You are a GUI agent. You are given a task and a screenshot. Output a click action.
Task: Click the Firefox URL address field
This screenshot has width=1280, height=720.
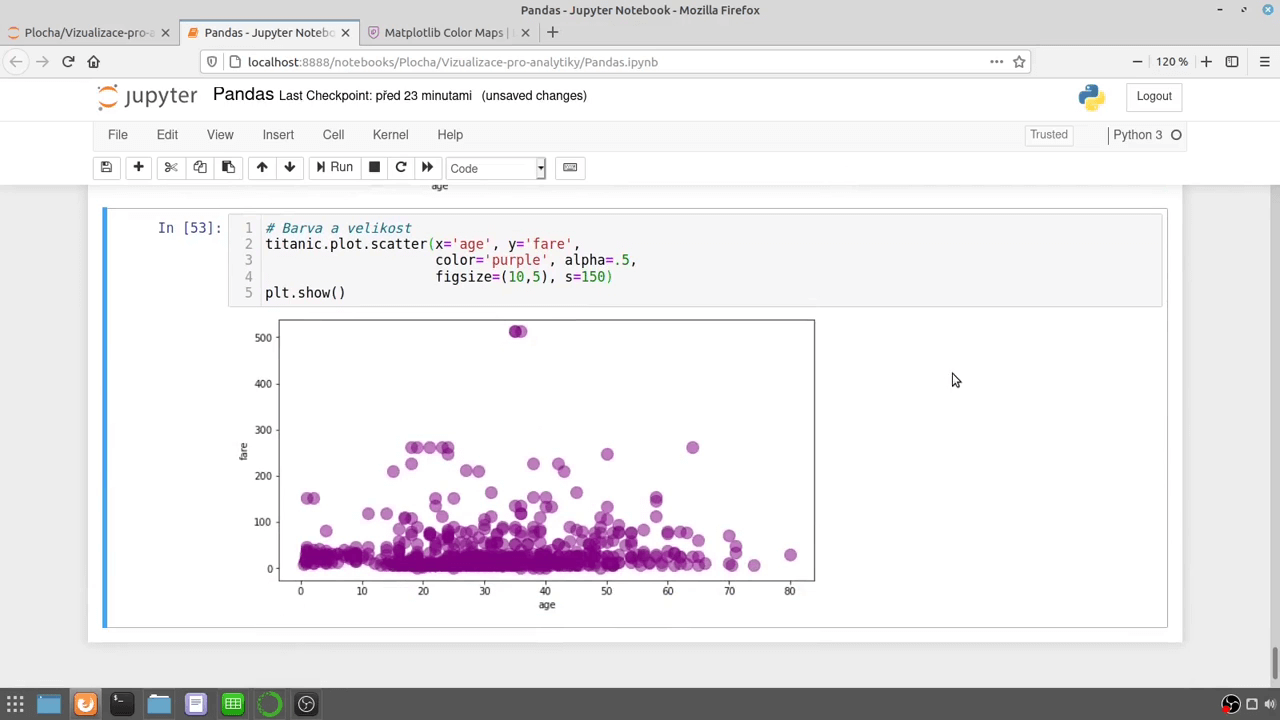(x=600, y=62)
